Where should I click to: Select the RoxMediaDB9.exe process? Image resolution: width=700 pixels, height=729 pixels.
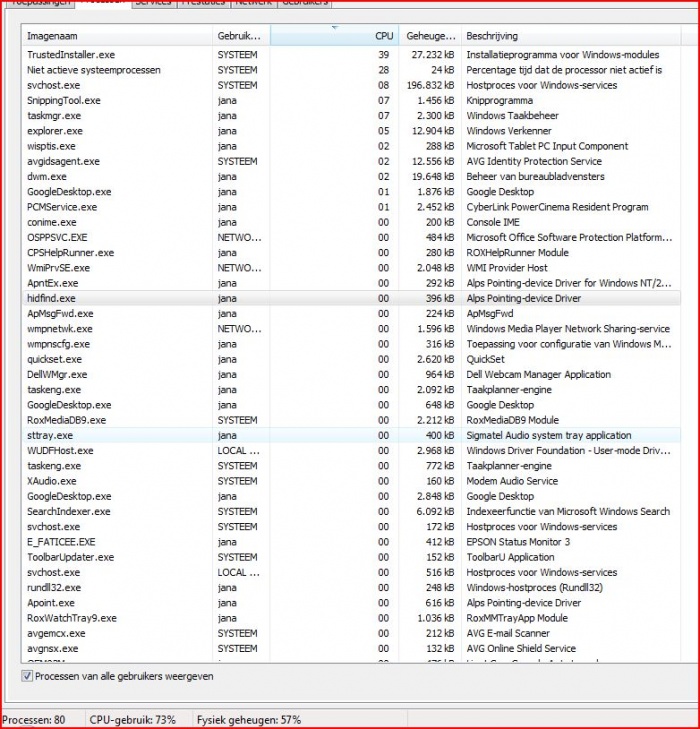point(351,420)
